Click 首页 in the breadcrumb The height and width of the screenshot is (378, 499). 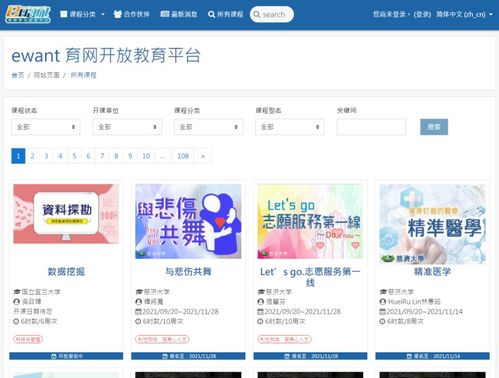18,75
